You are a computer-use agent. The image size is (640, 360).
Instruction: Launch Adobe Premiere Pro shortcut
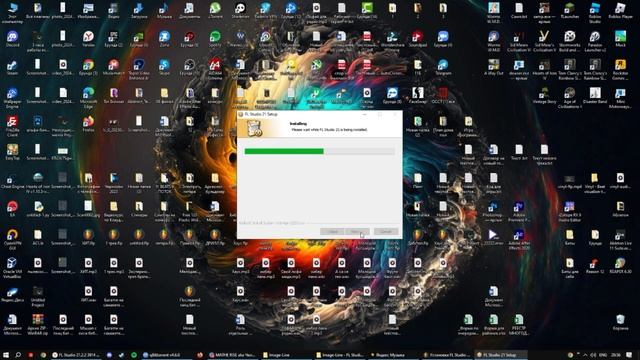click(519, 211)
